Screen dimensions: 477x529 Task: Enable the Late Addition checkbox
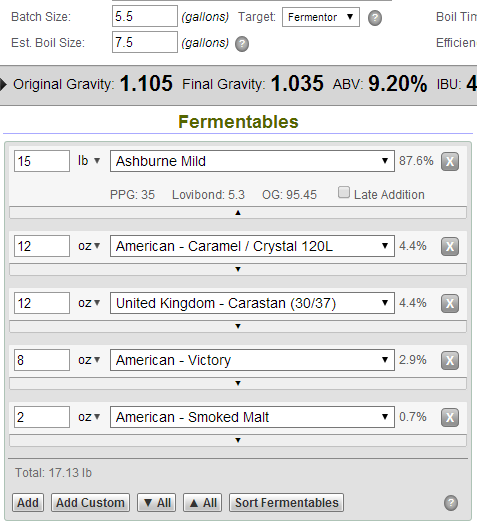[344, 192]
